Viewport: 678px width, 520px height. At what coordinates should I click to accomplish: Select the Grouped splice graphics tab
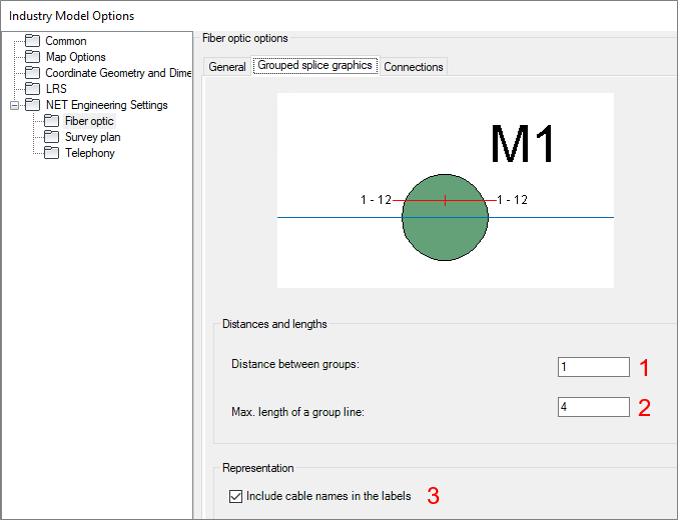point(315,66)
